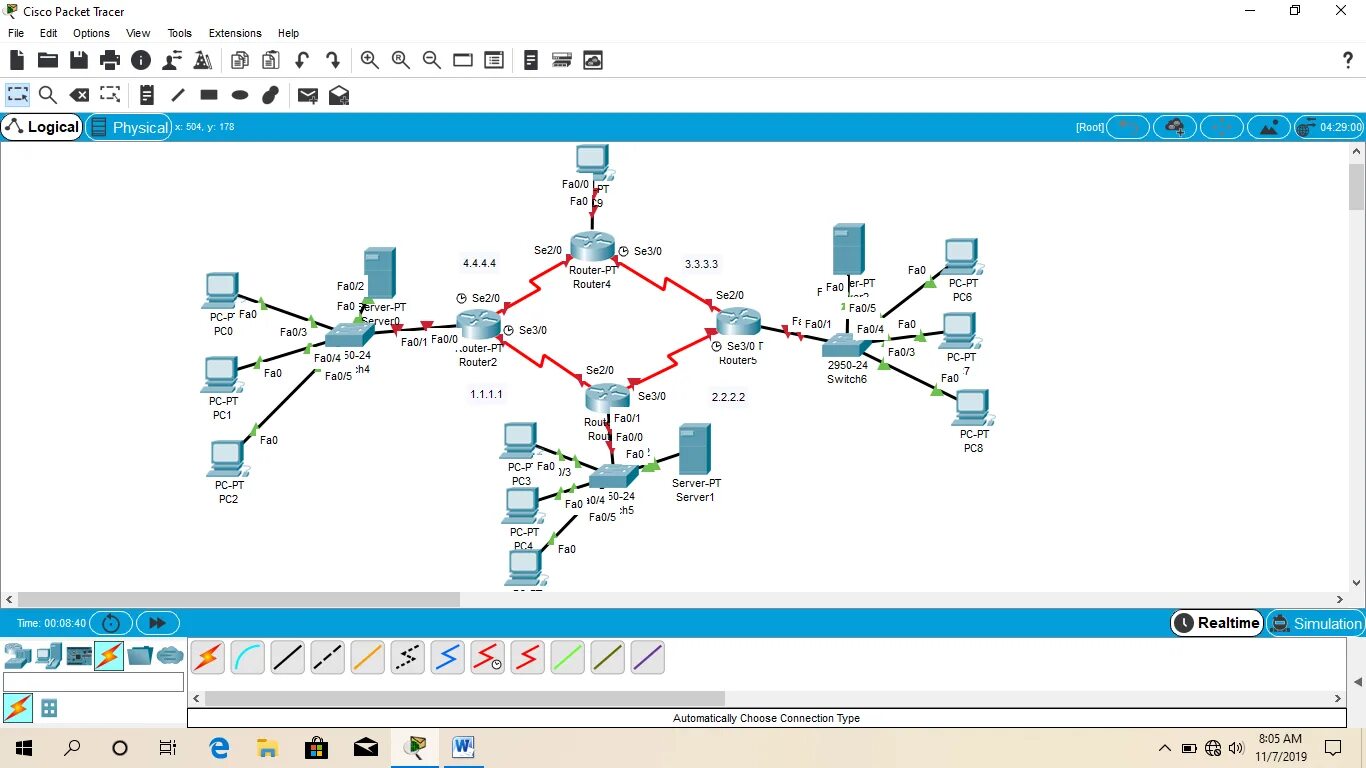
Task: Switch to Realtime mode
Action: tap(1216, 623)
